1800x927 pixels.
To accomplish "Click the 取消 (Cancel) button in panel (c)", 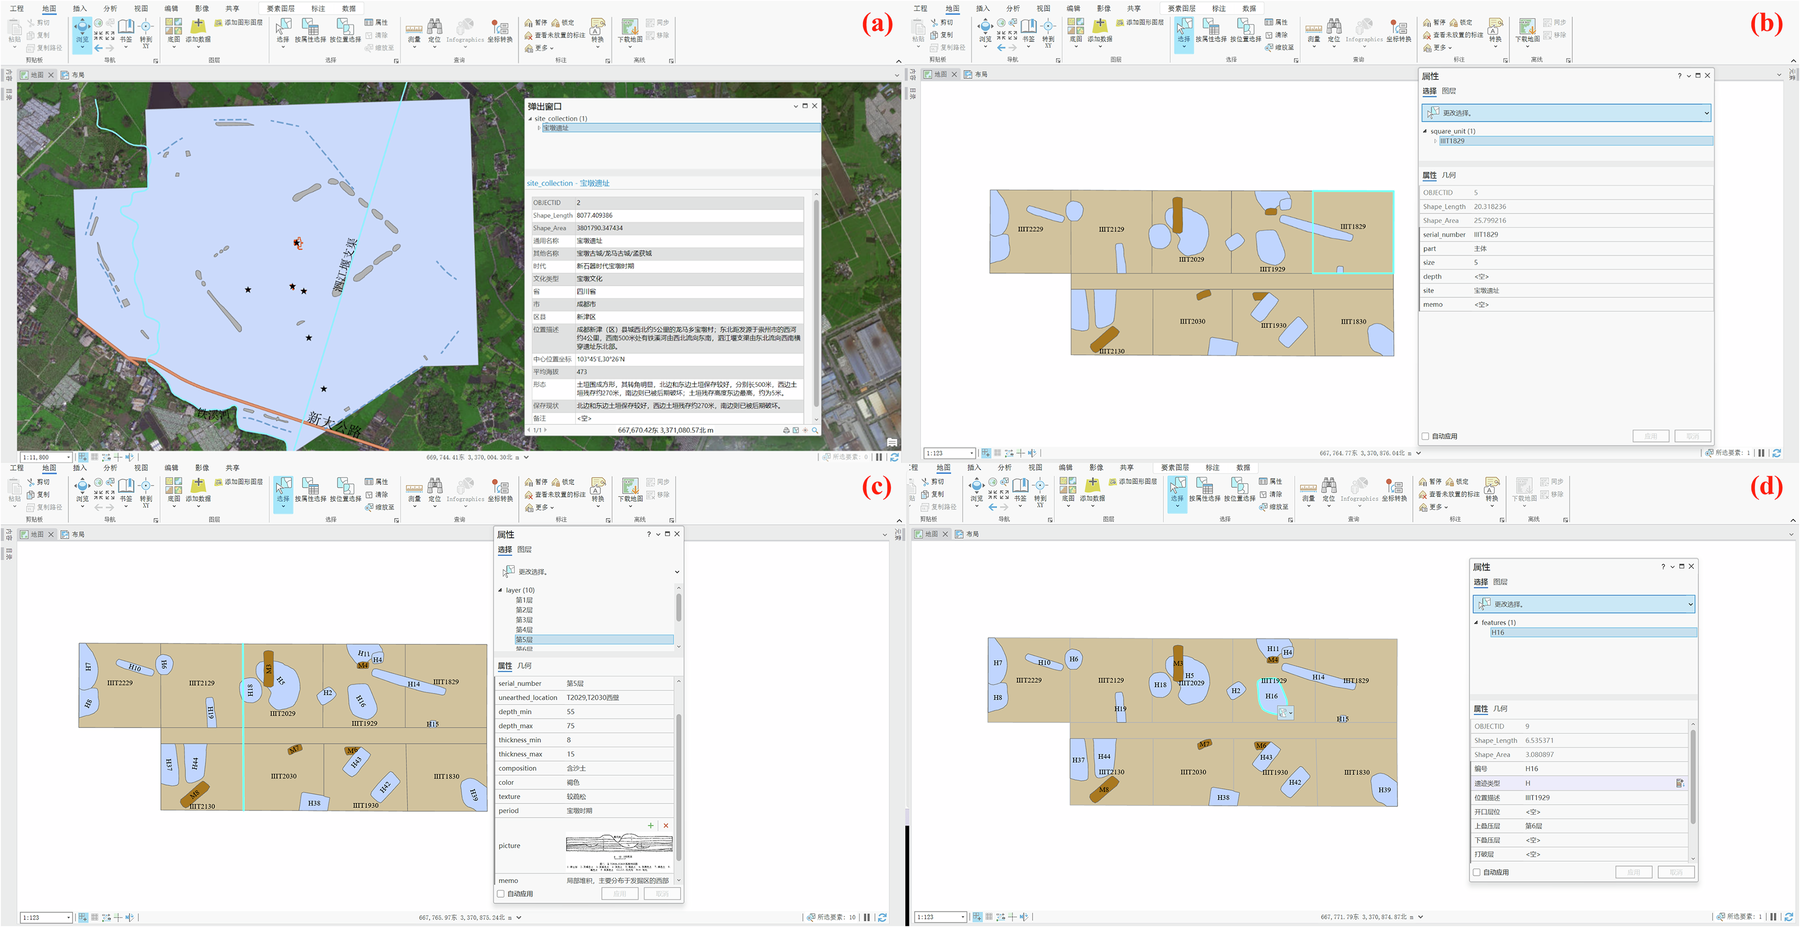I will coord(661,894).
